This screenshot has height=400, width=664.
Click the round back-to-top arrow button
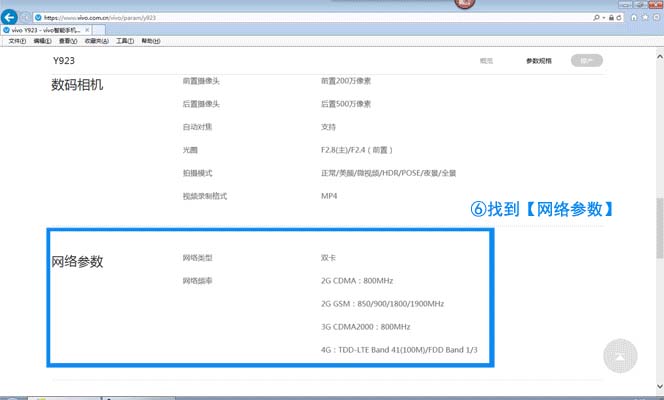pyautogui.click(x=620, y=356)
